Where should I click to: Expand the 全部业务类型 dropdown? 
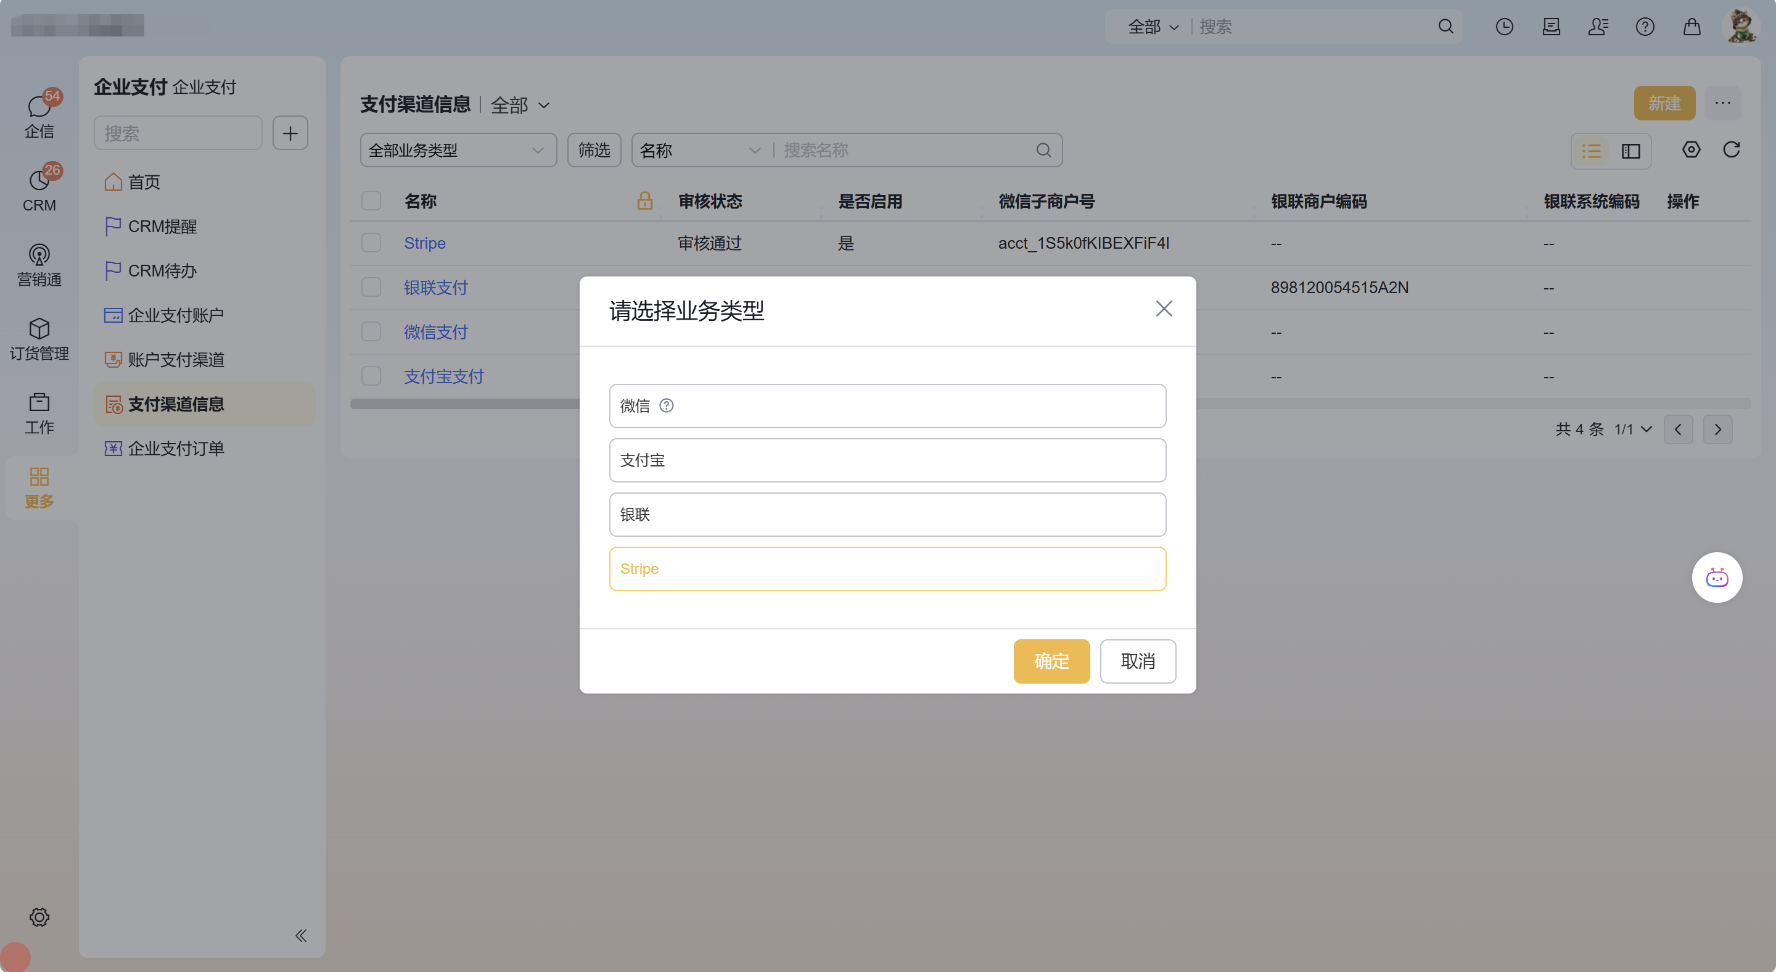(x=458, y=150)
